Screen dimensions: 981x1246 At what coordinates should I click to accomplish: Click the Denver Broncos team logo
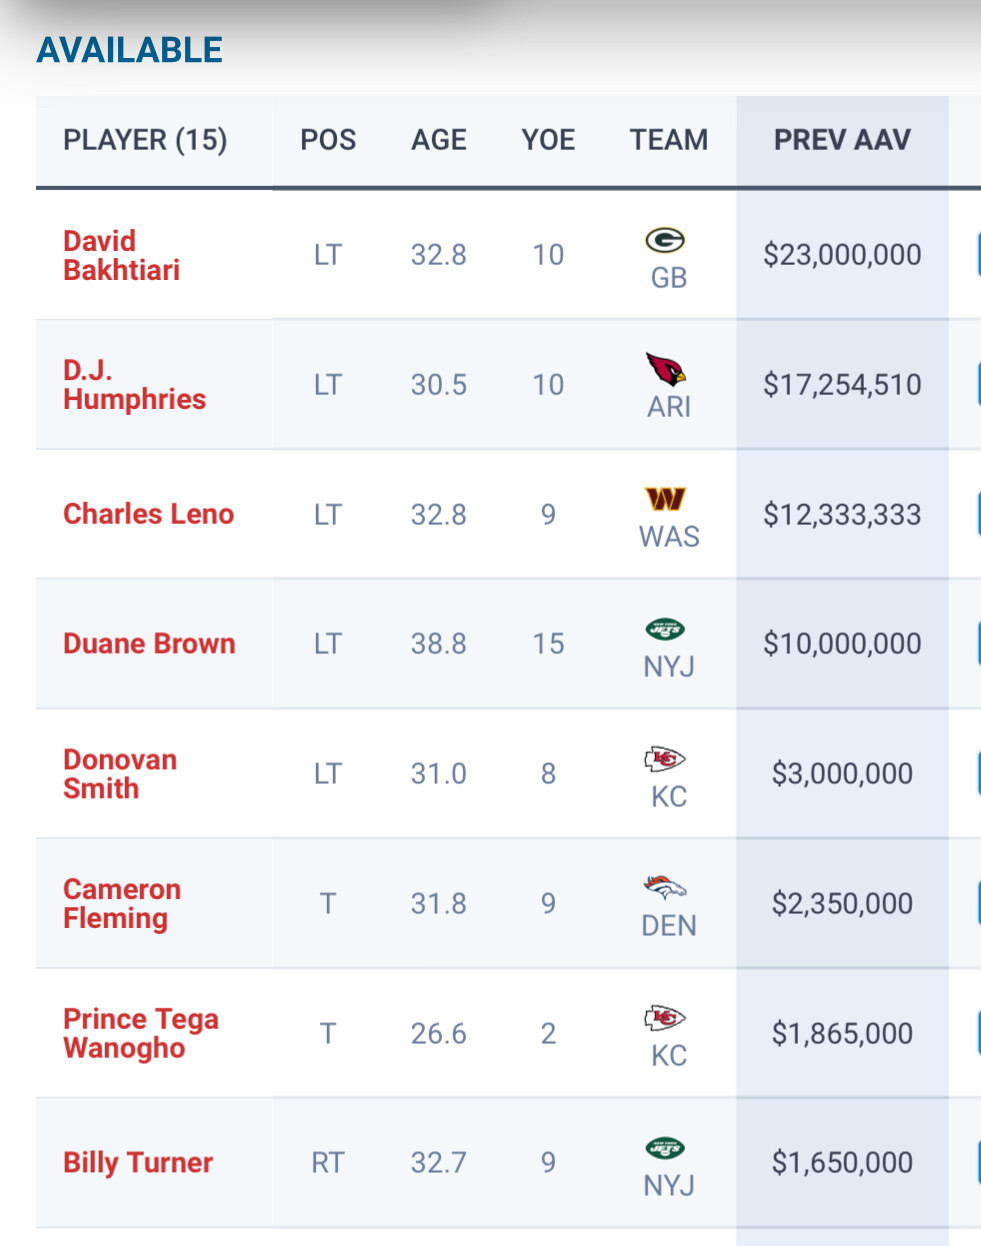[x=665, y=887]
